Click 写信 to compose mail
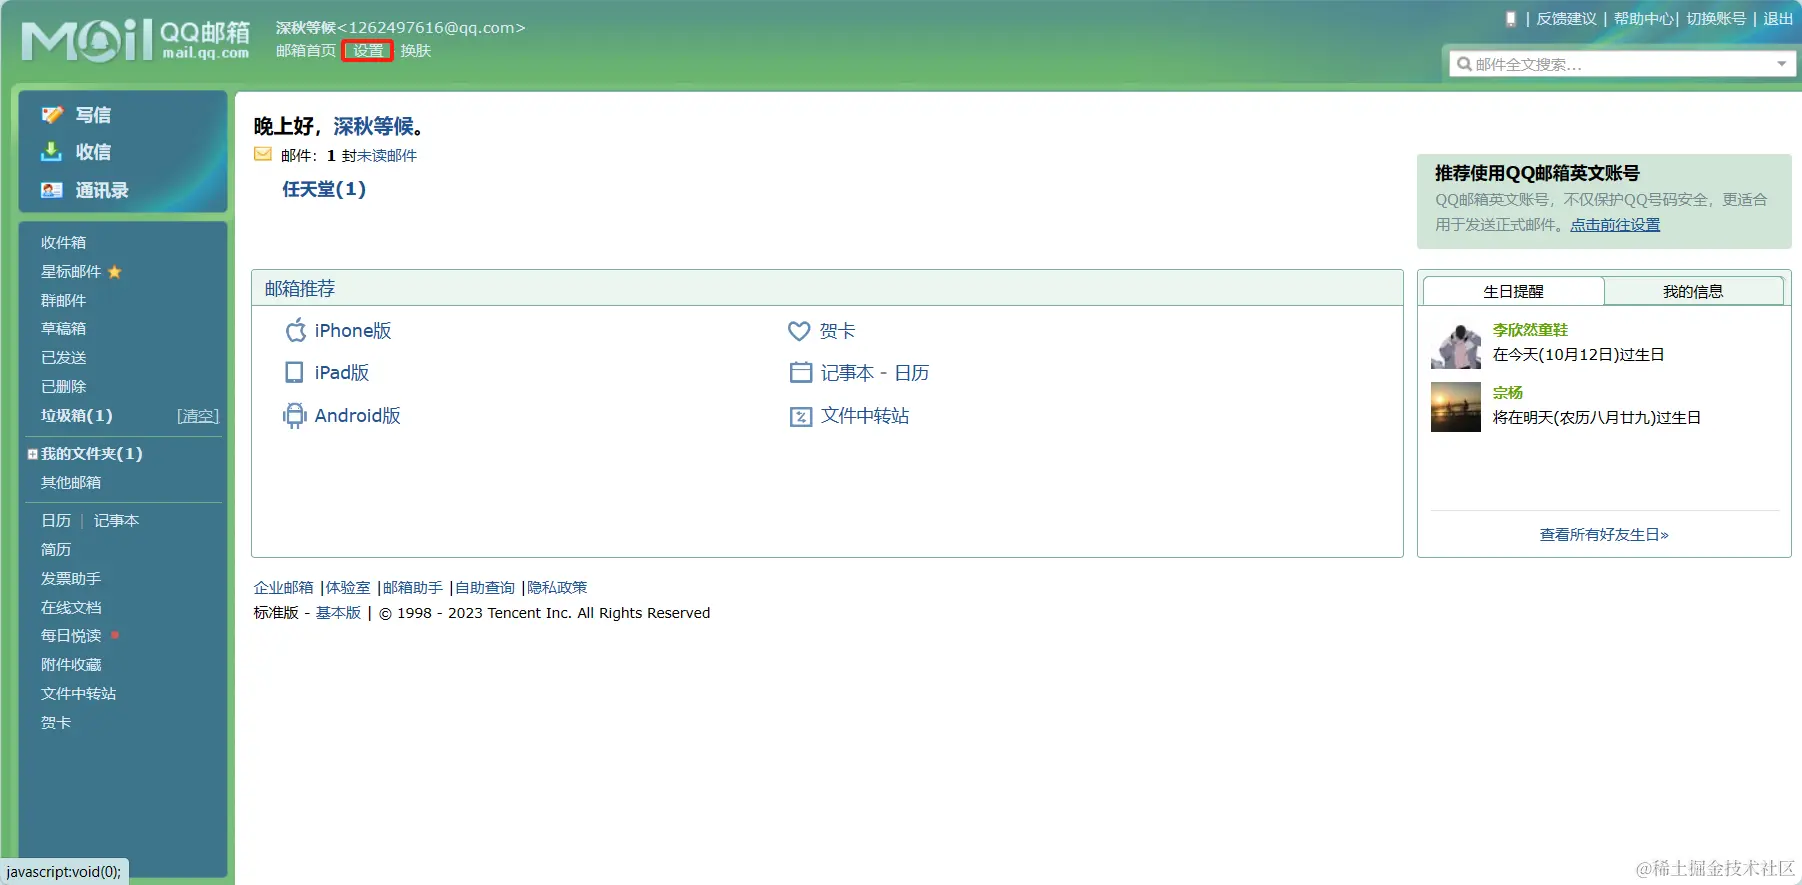The width and height of the screenshot is (1802, 885). pyautogui.click(x=93, y=115)
